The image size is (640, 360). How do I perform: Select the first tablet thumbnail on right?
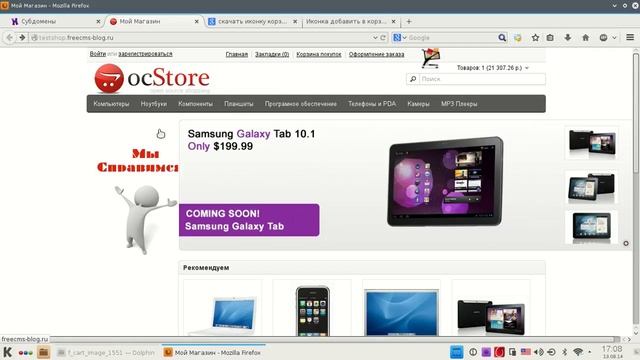(x=591, y=143)
